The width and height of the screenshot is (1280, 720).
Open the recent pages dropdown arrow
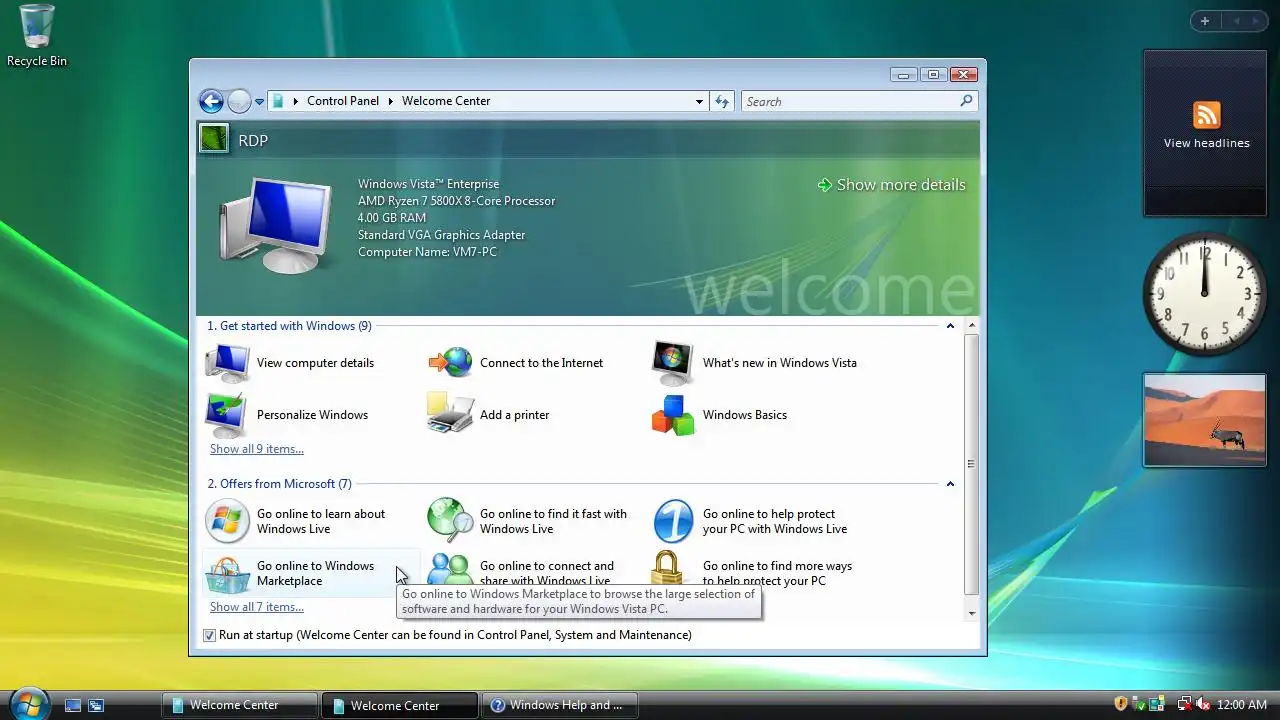tap(259, 102)
